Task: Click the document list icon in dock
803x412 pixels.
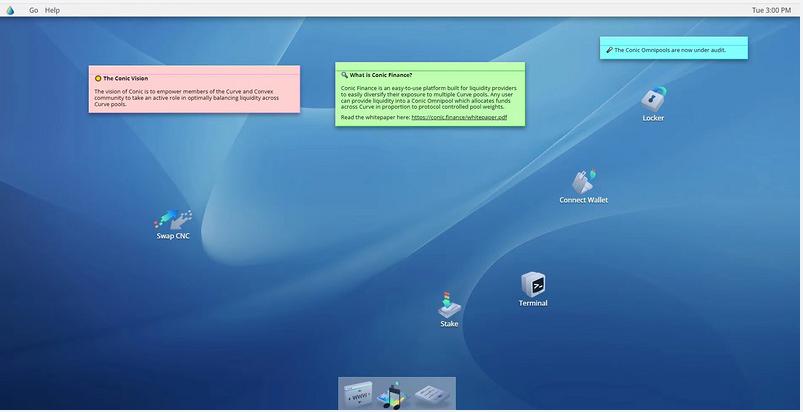Action: pyautogui.click(x=432, y=394)
